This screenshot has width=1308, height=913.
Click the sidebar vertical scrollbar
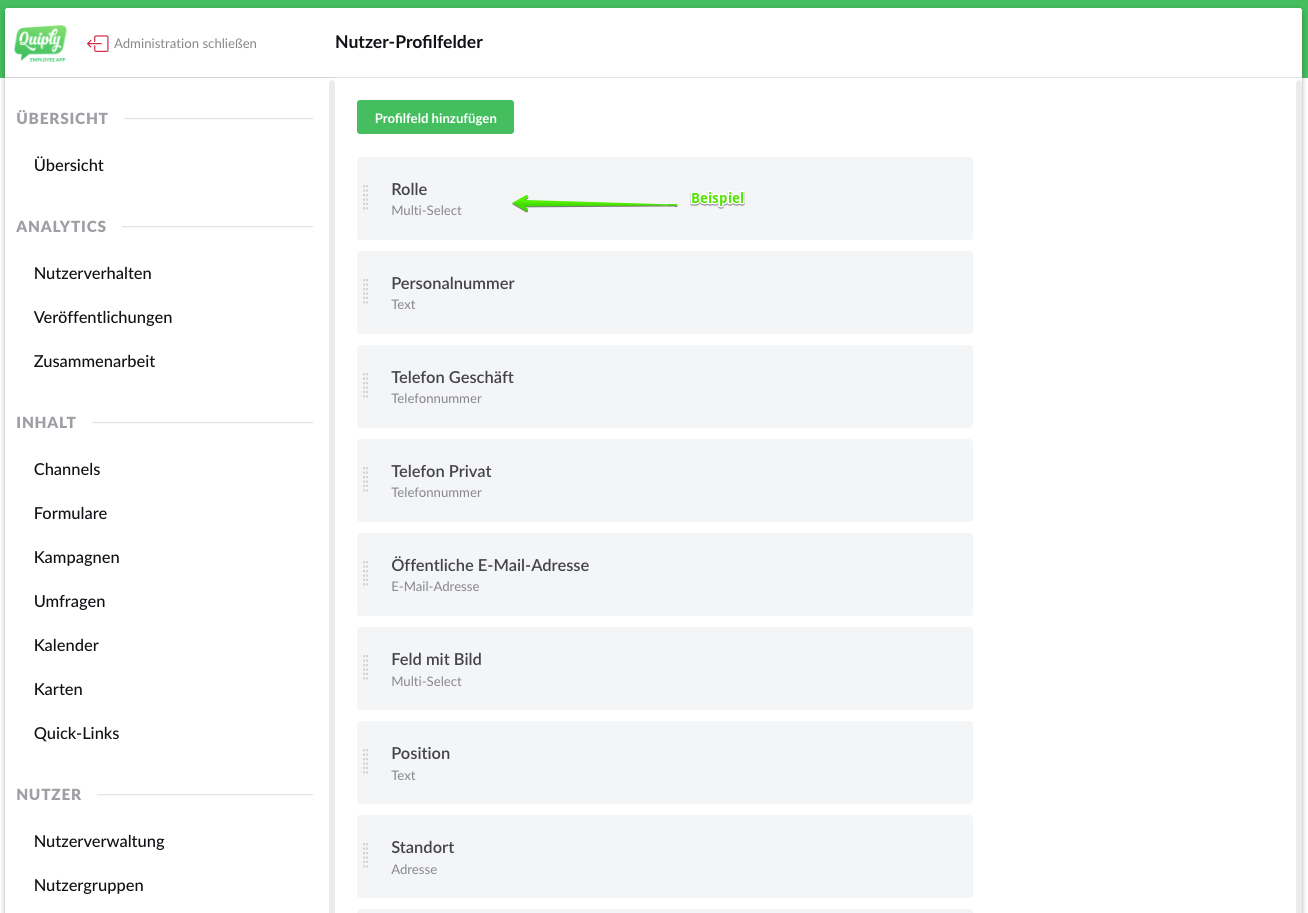coord(331,495)
